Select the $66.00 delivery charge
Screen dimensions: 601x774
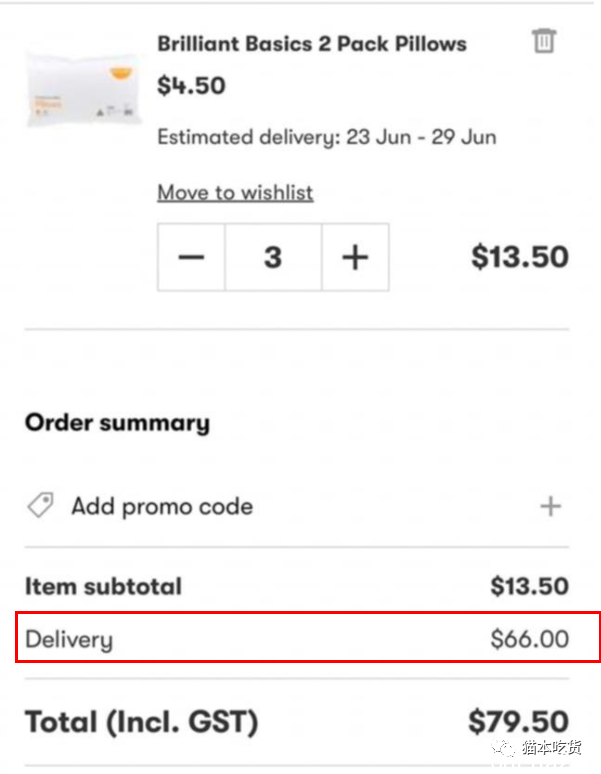(x=529, y=639)
